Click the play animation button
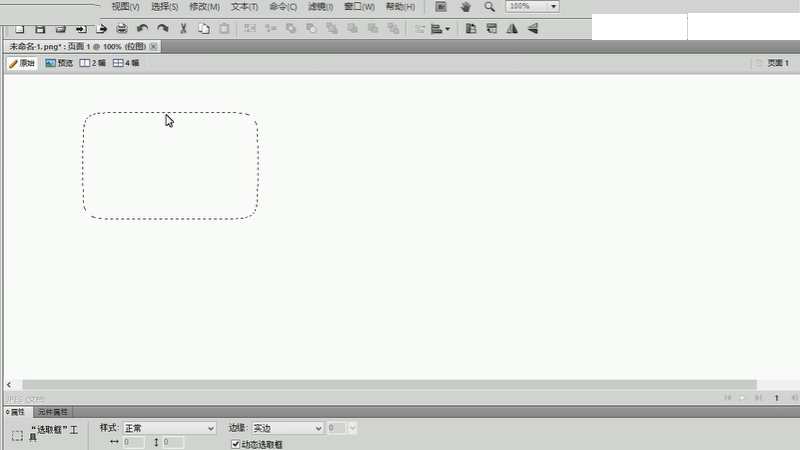 click(x=743, y=398)
